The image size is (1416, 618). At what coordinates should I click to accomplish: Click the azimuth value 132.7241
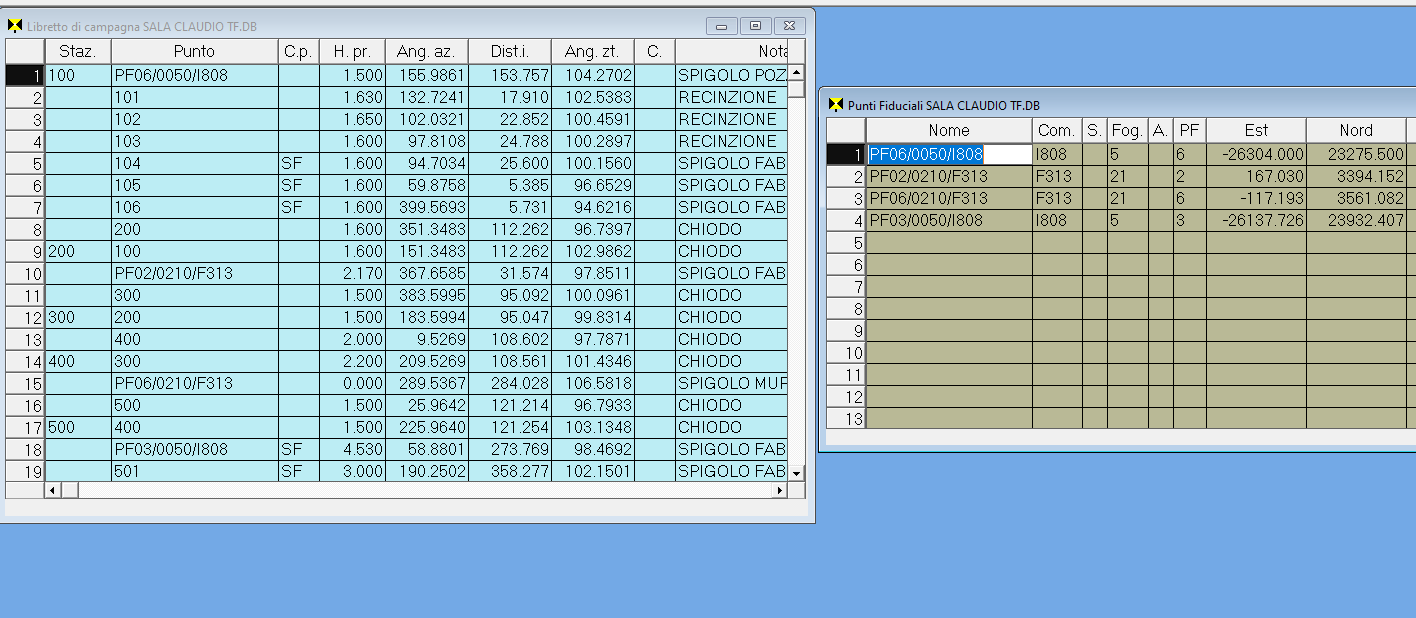coord(426,97)
